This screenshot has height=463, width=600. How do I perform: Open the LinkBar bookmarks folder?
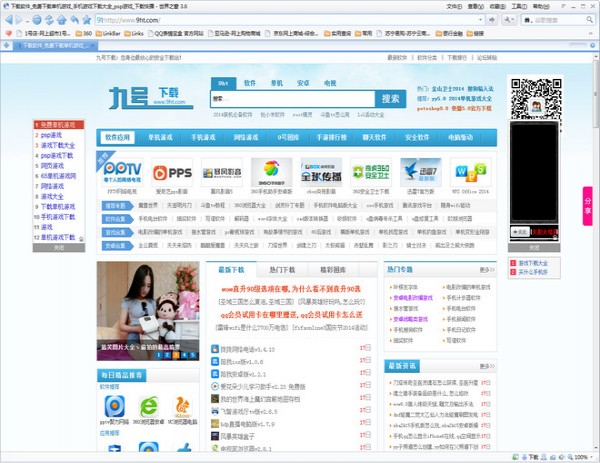pyautogui.click(x=108, y=33)
